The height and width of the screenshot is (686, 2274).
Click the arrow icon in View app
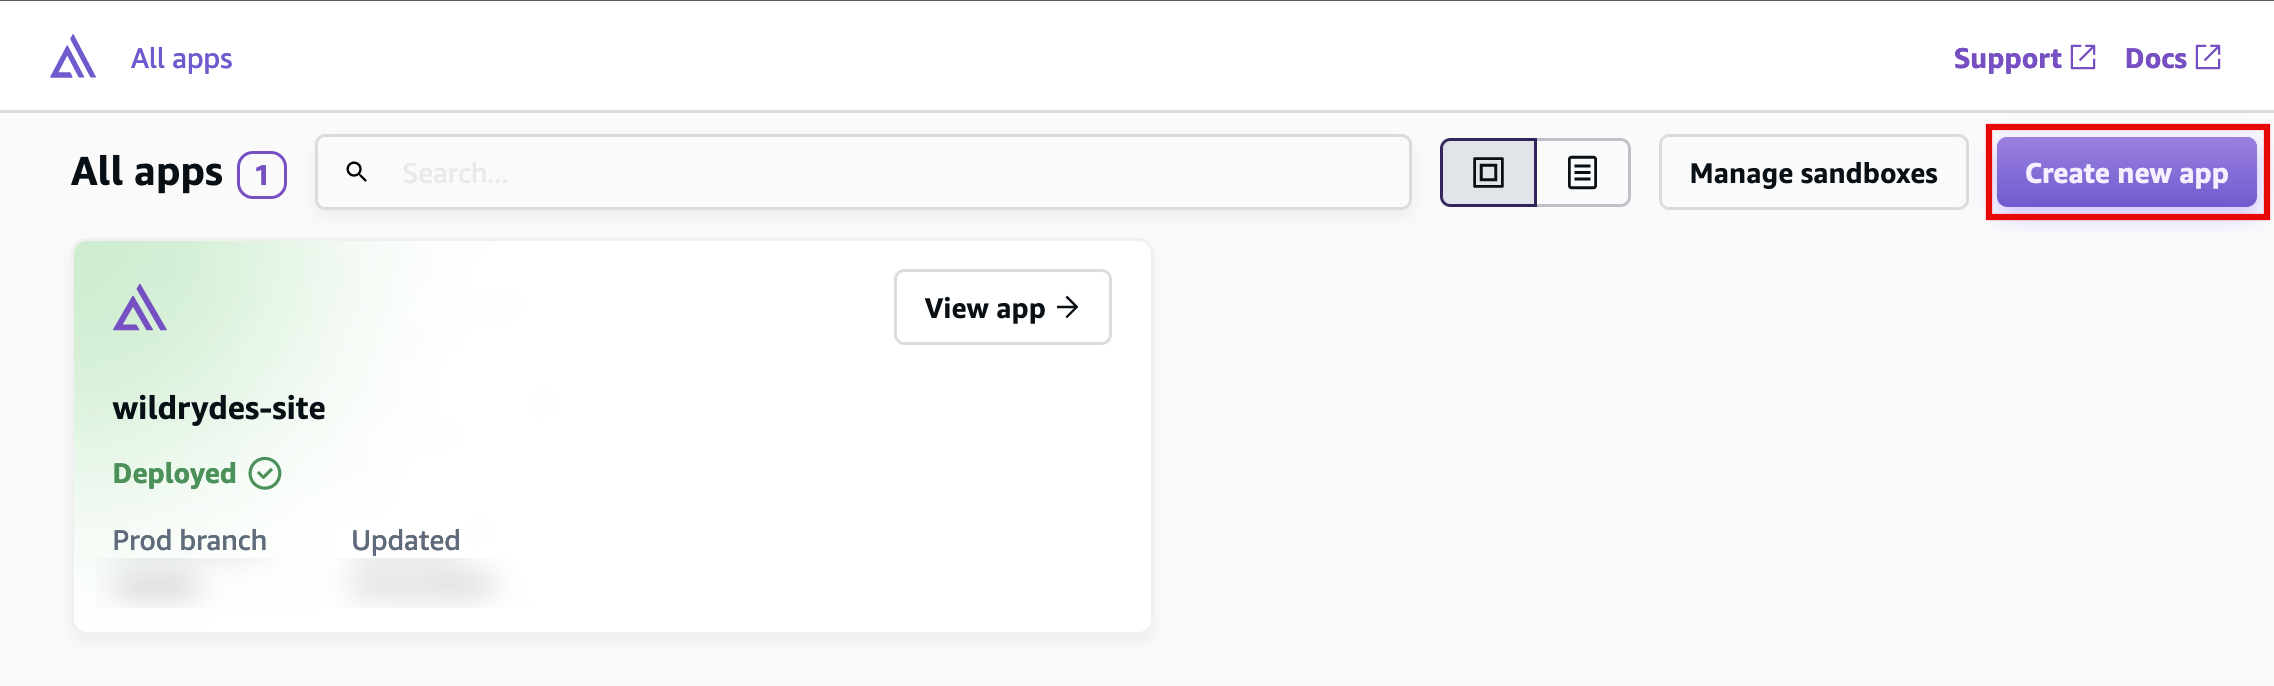1068,307
